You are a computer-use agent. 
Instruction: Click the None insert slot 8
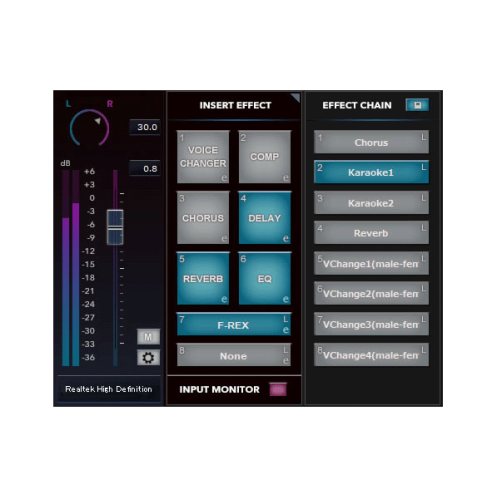click(x=234, y=355)
